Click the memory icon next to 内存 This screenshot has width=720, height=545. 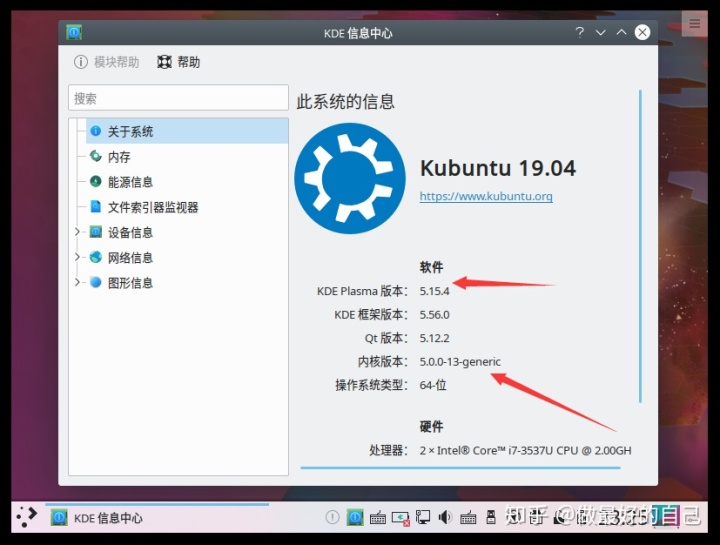click(x=96, y=157)
